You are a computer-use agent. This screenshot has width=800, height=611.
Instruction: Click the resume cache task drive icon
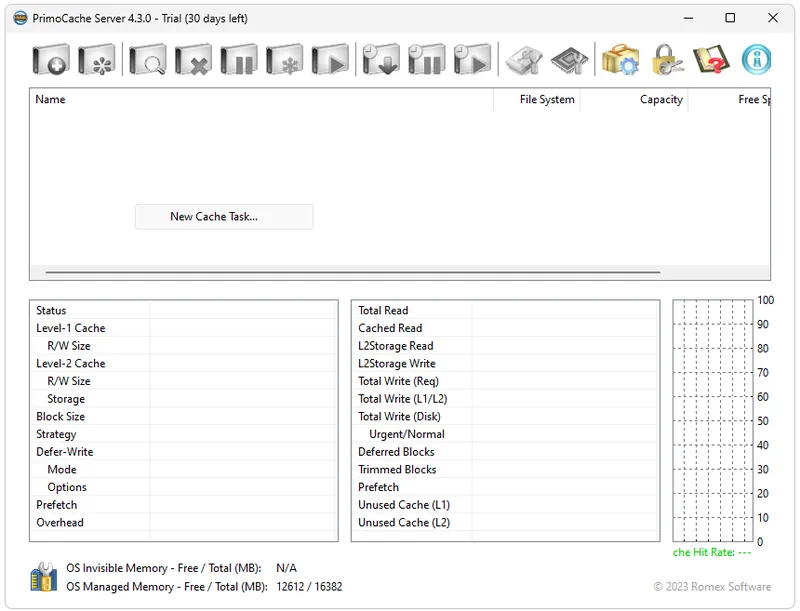pos(330,60)
